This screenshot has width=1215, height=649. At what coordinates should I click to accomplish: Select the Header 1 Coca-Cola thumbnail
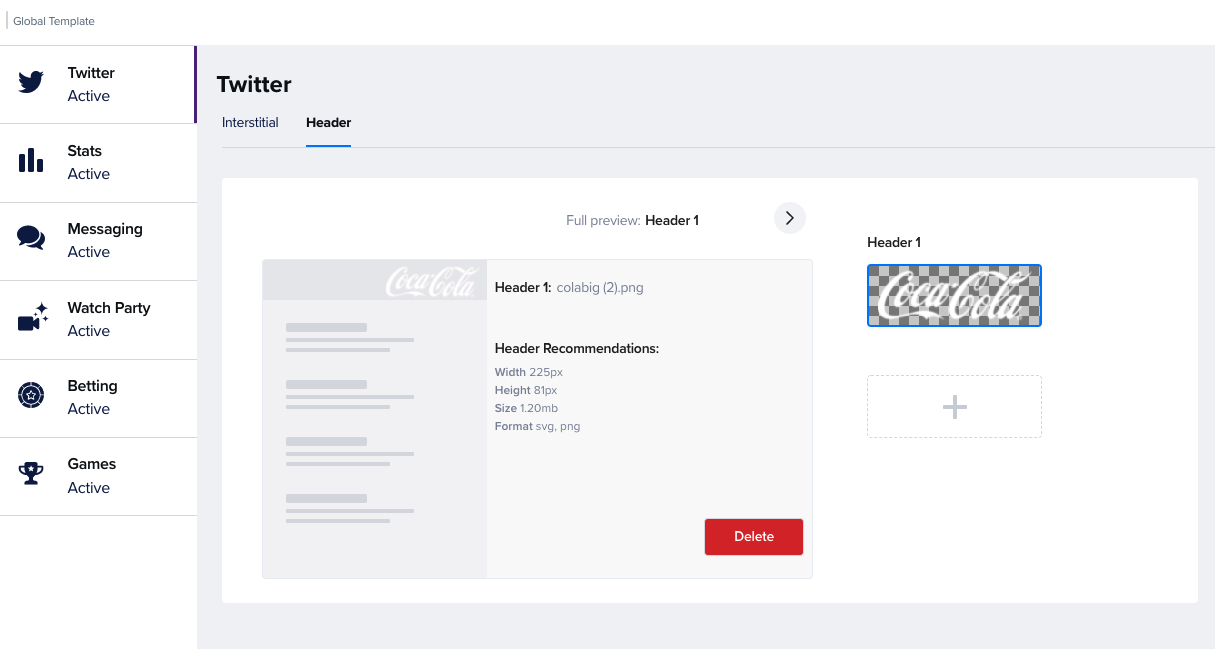click(x=954, y=295)
